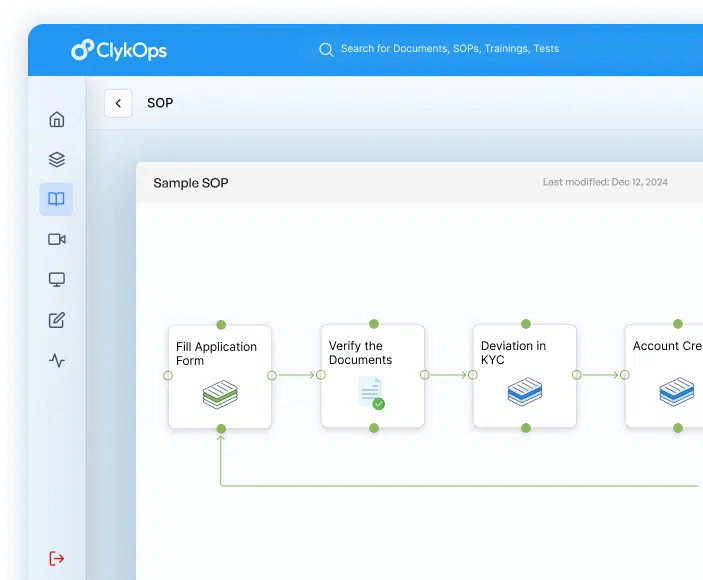This screenshot has width=703, height=580.
Task: Select the Fill Application Form node
Action: [x=220, y=376]
